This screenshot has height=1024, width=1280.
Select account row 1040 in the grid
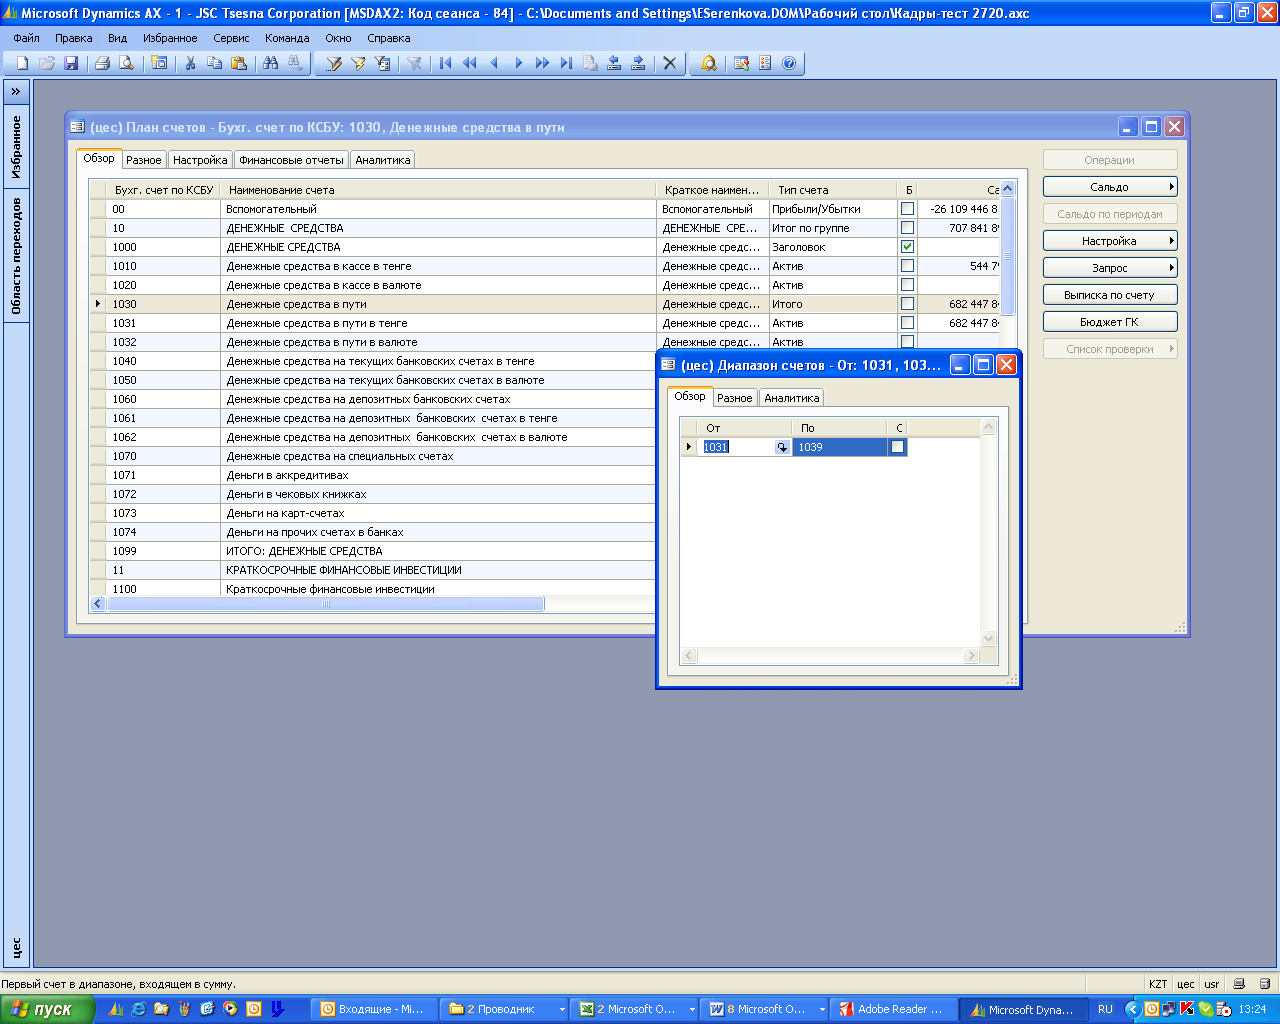coord(372,361)
